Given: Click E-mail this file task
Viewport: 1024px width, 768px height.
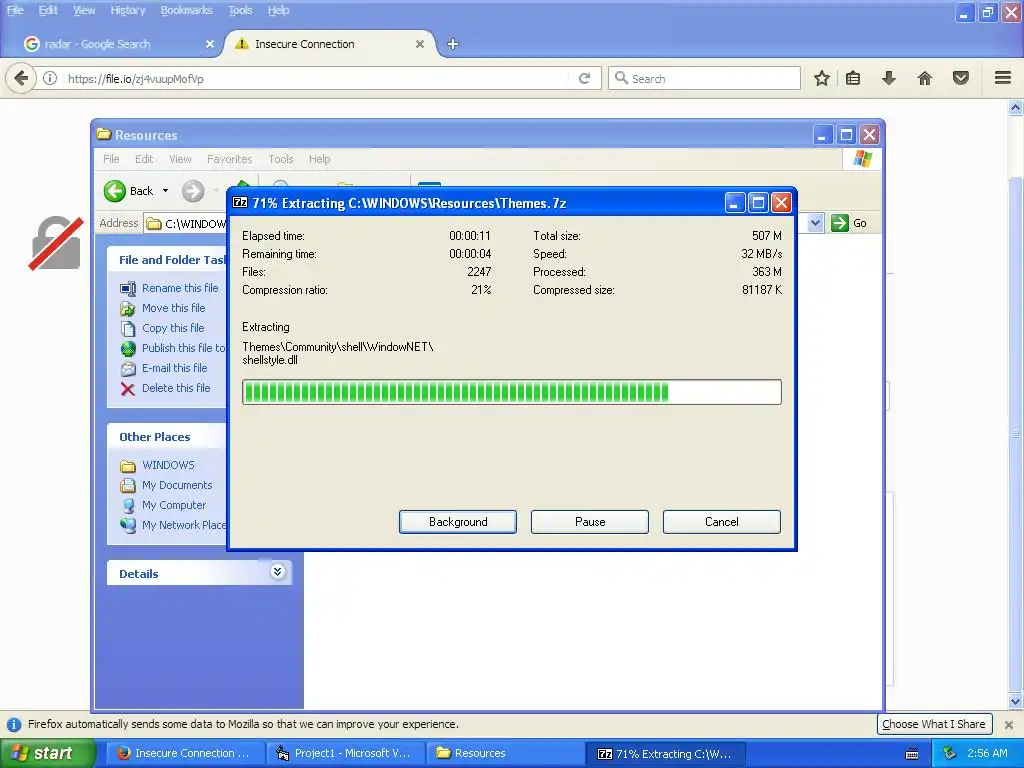Looking at the screenshot, I should [x=174, y=368].
